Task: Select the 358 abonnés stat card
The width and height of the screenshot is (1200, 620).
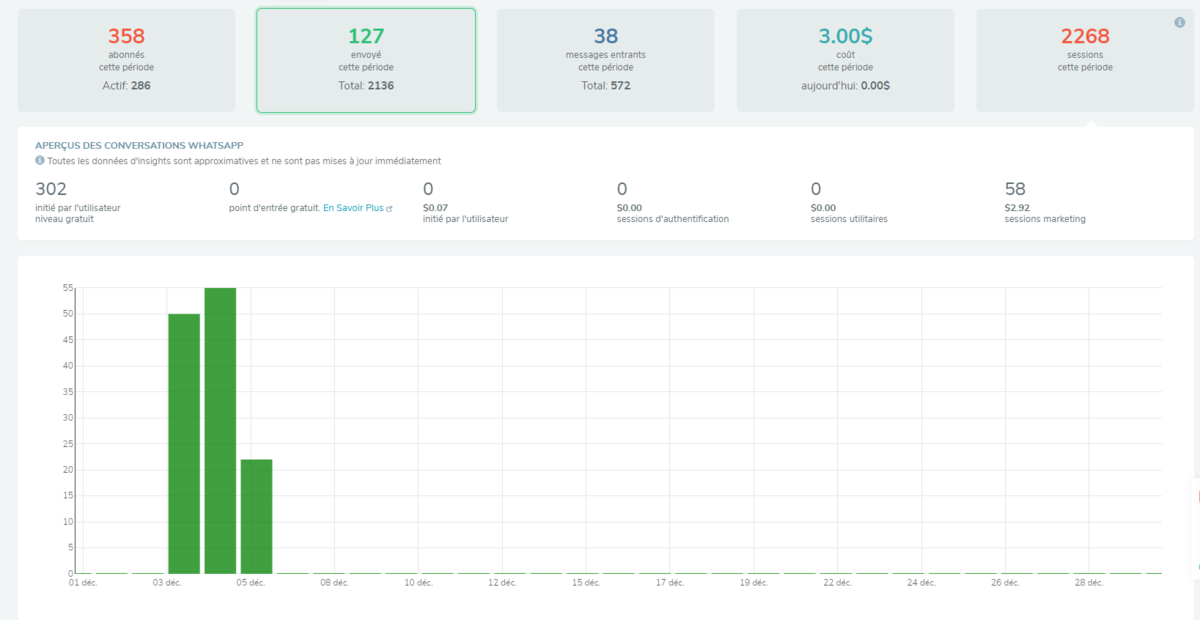Action: coord(126,60)
